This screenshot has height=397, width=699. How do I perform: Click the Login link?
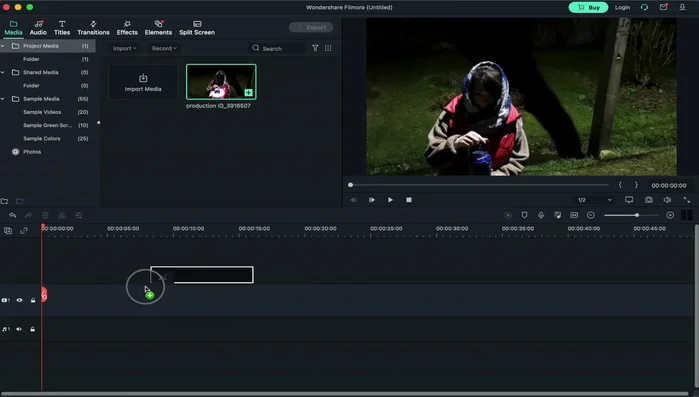click(x=622, y=7)
